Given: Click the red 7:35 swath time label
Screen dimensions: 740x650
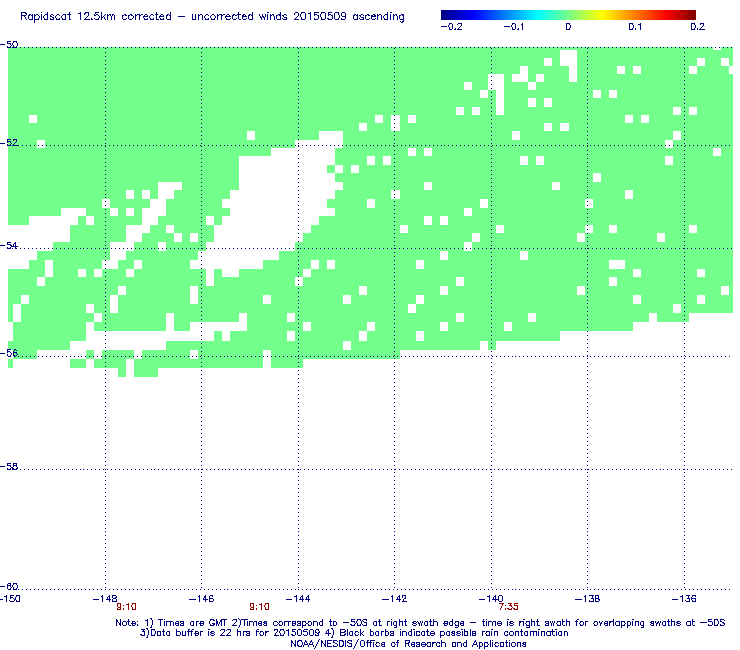Looking at the screenshot, I should (x=509, y=607).
